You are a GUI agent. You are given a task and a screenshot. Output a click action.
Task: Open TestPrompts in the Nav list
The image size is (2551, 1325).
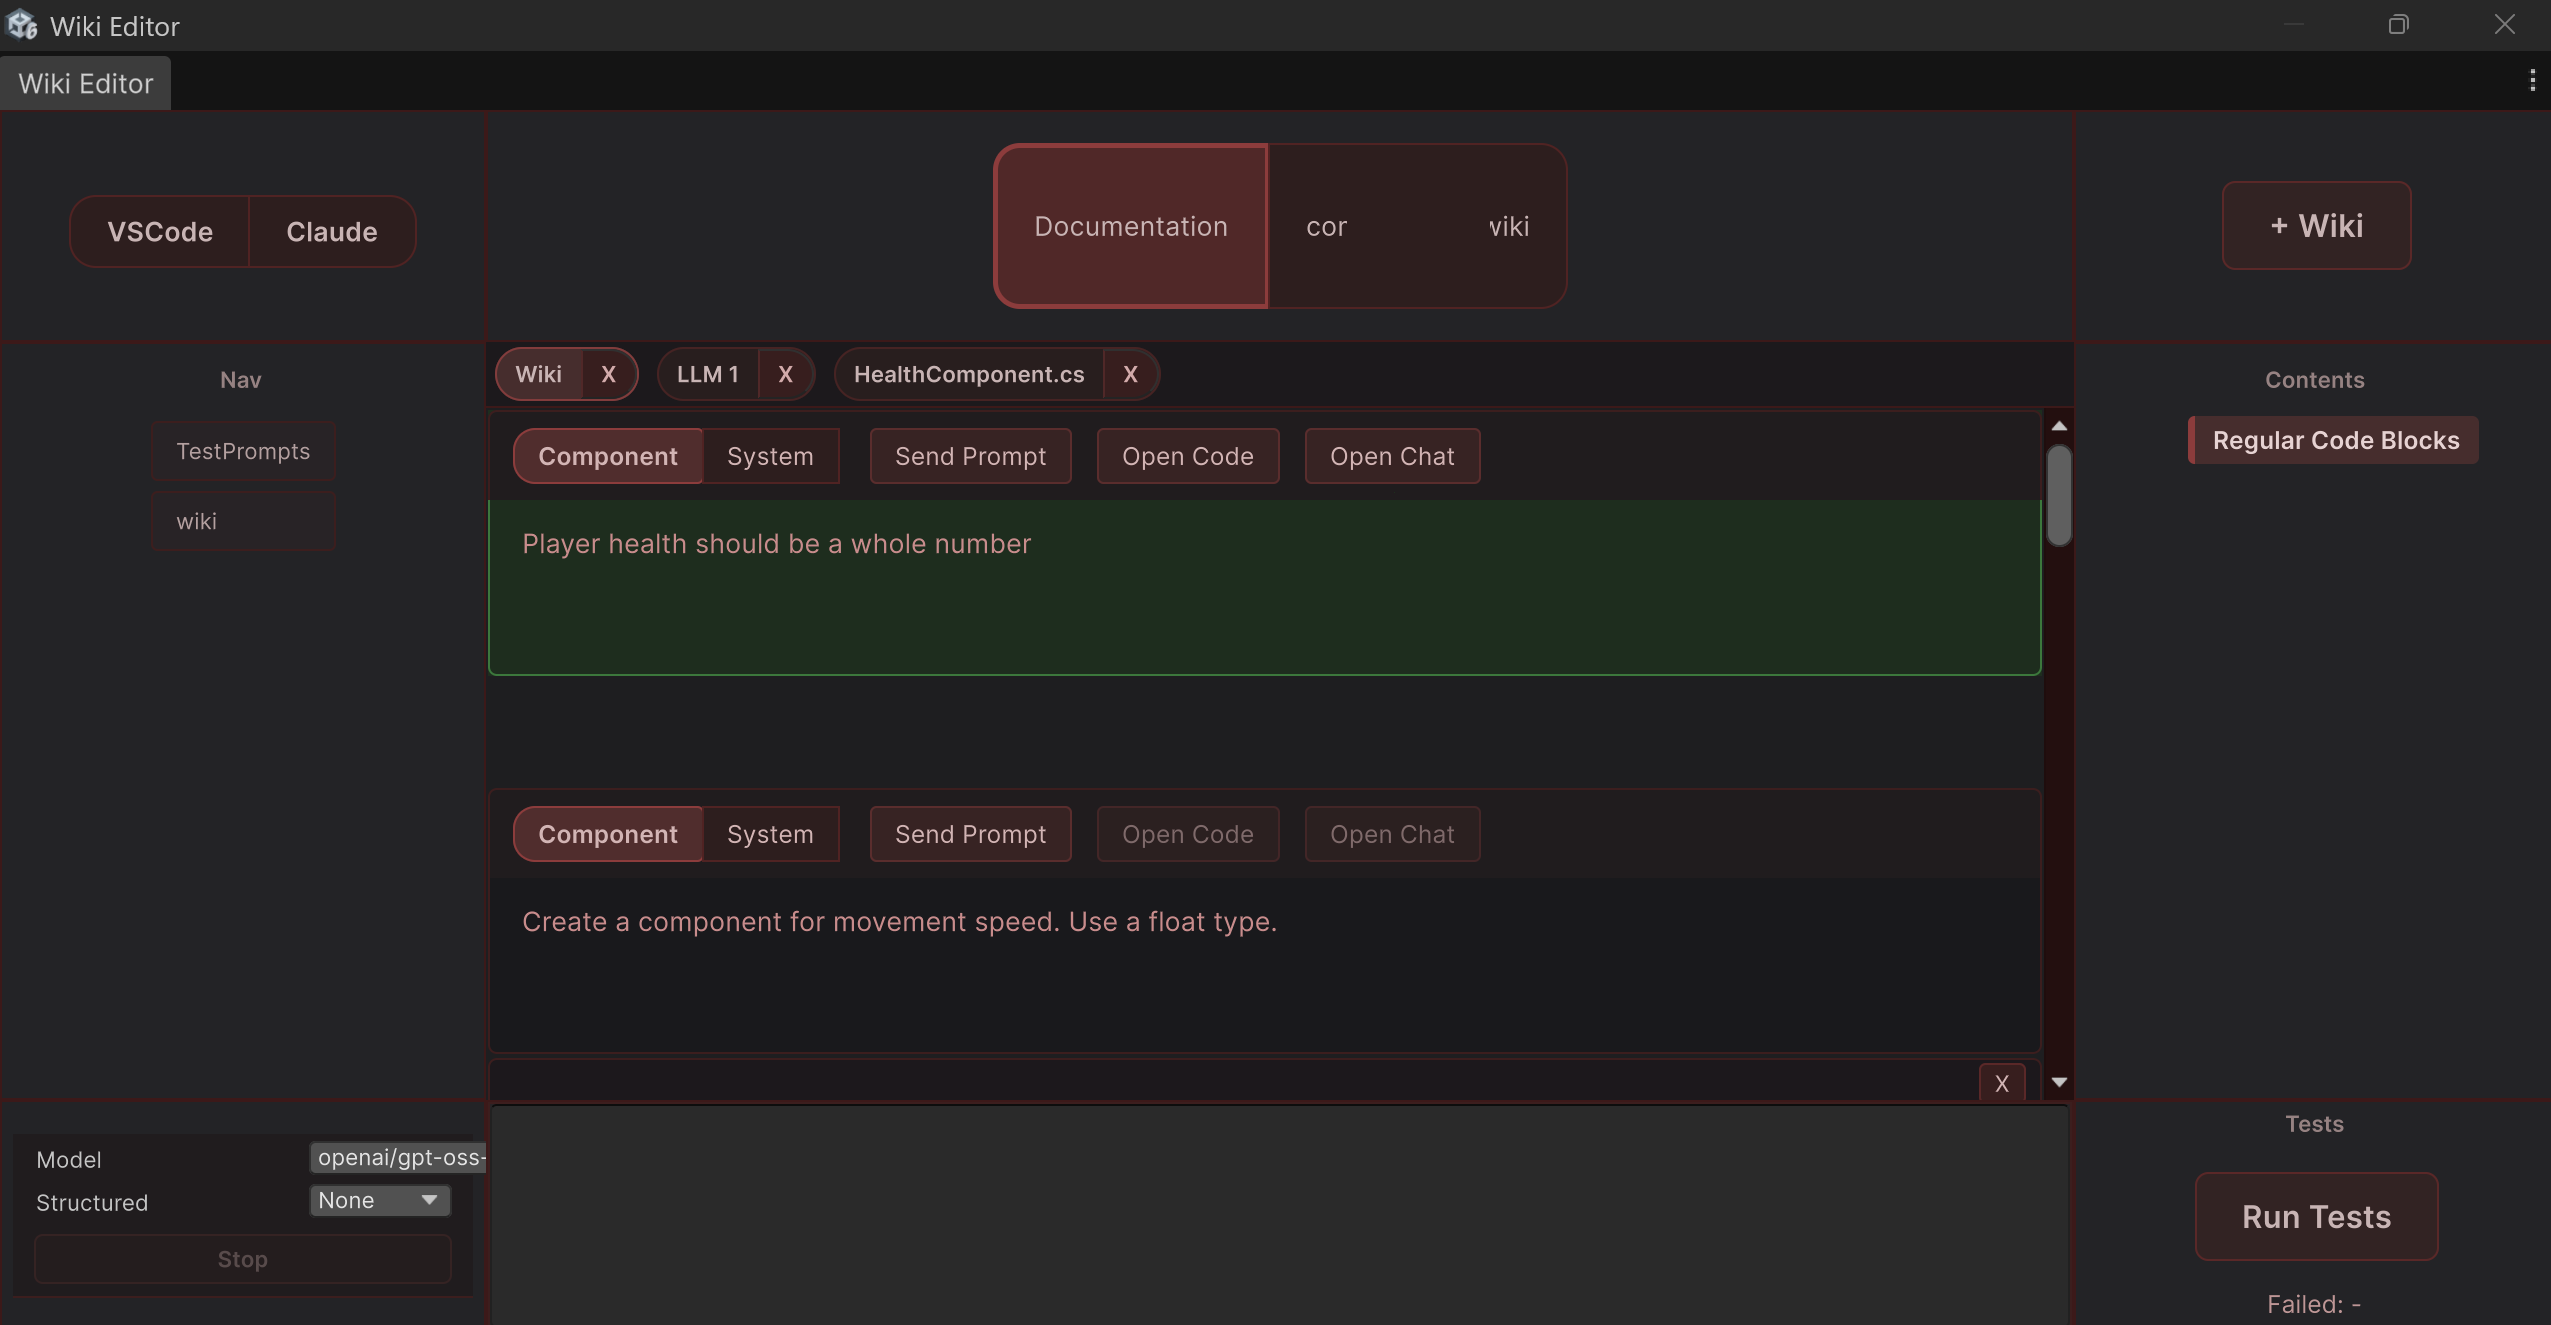tap(243, 451)
